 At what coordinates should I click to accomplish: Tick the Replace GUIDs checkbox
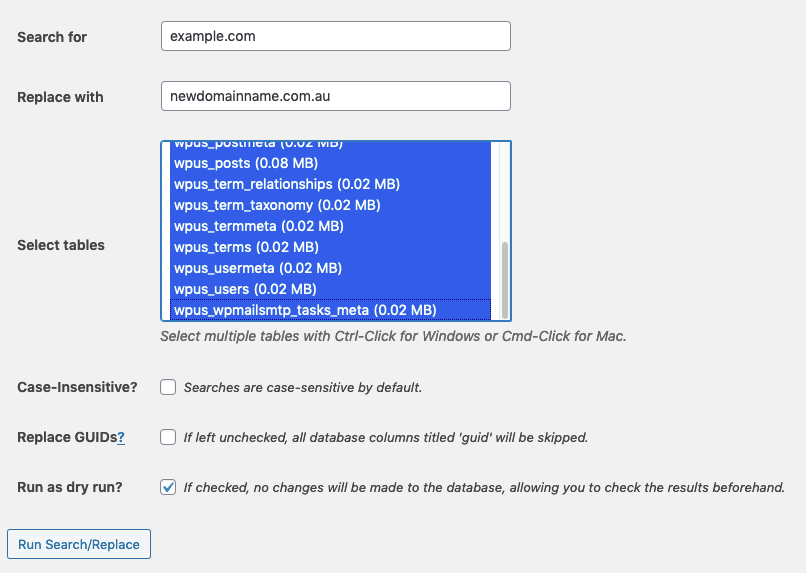168,437
